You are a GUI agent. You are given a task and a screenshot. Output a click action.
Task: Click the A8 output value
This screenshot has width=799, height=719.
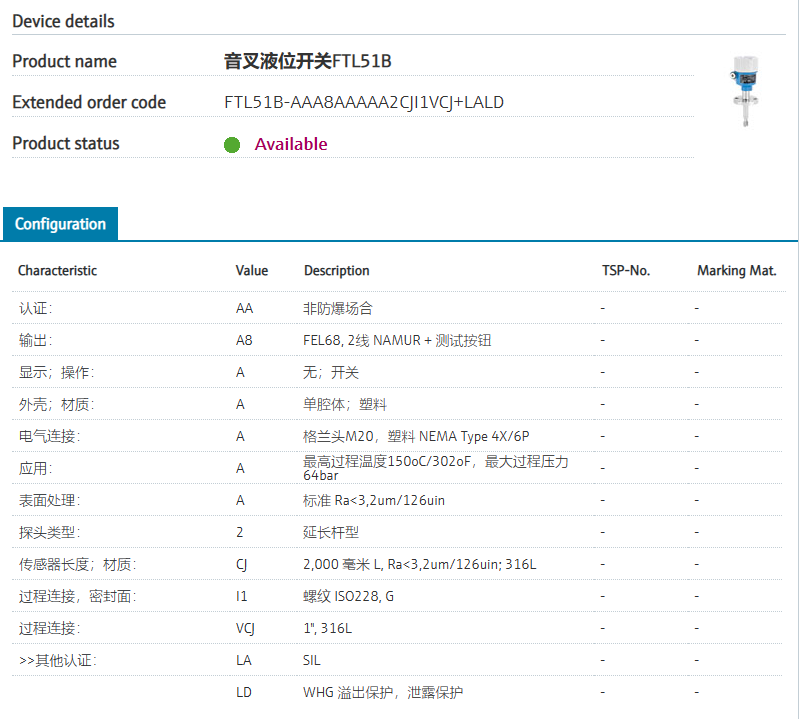[244, 340]
